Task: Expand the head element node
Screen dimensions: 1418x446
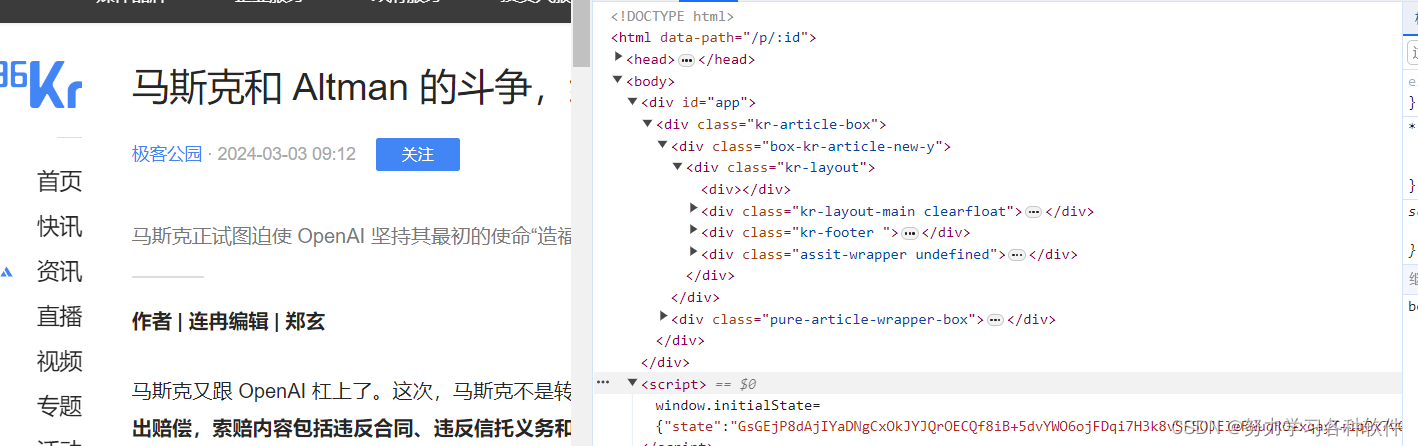Action: tap(619, 59)
